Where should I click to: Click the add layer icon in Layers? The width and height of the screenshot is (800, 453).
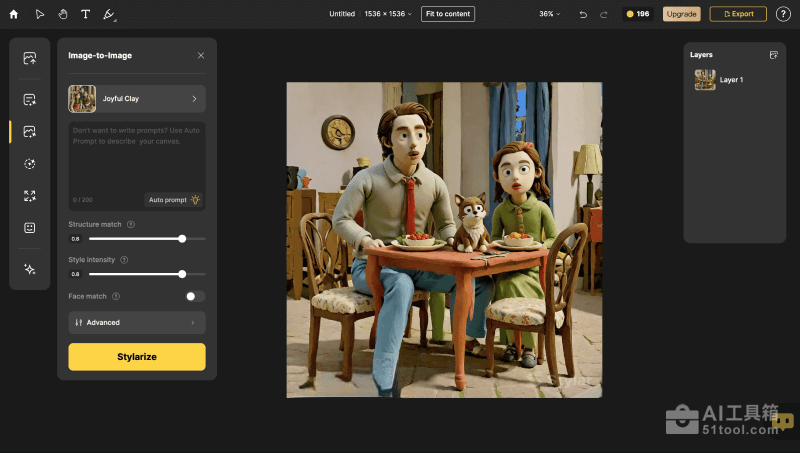773,55
